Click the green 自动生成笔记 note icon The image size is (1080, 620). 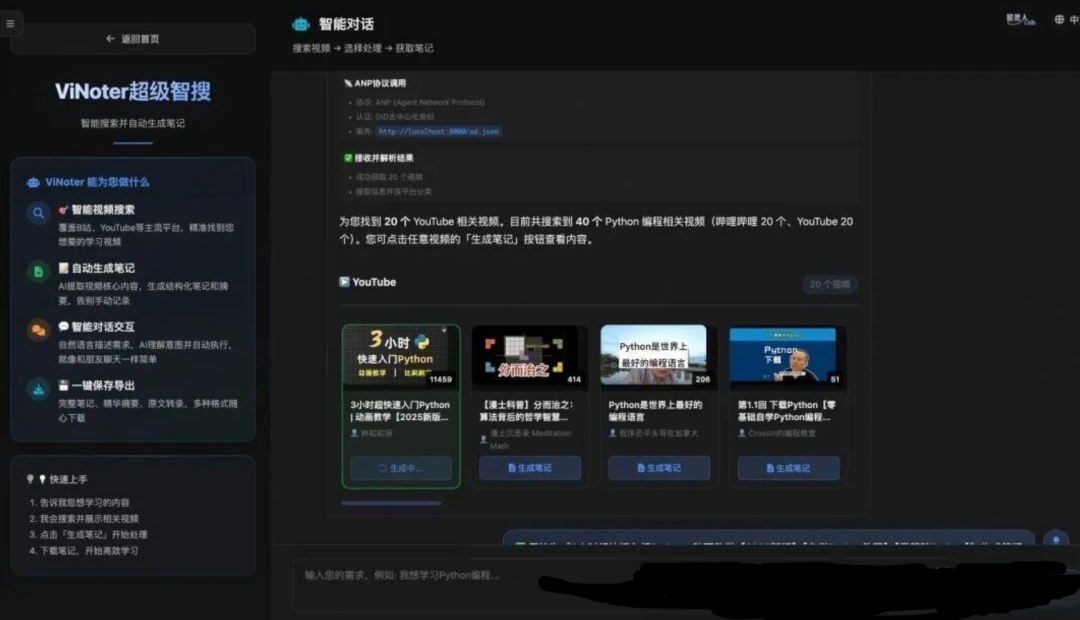tap(37, 270)
